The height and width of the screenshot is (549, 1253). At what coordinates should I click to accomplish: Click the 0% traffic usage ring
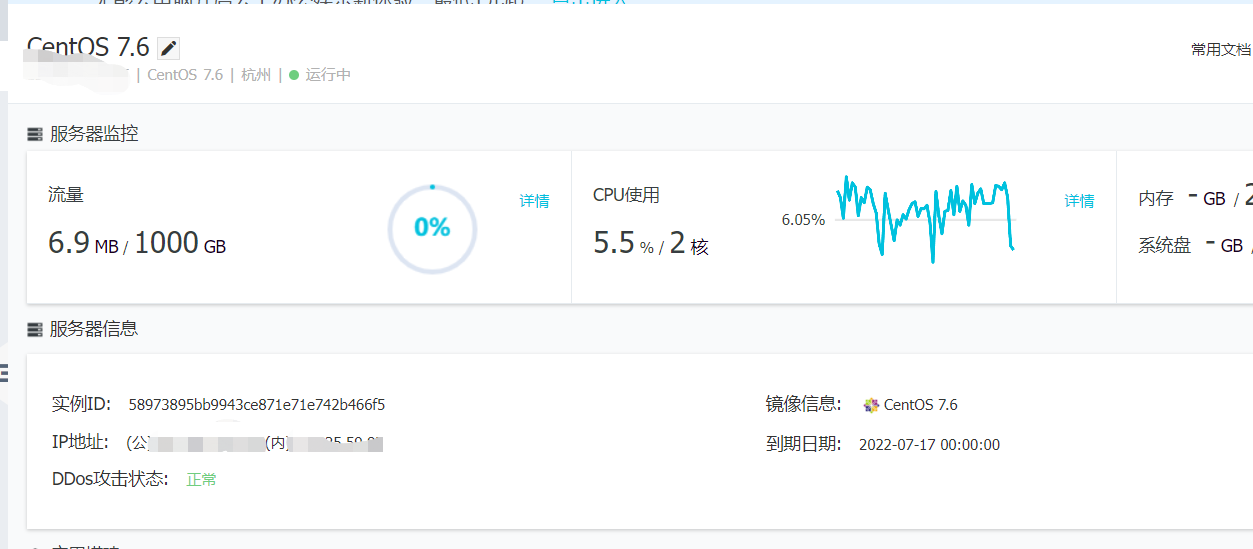coord(432,228)
